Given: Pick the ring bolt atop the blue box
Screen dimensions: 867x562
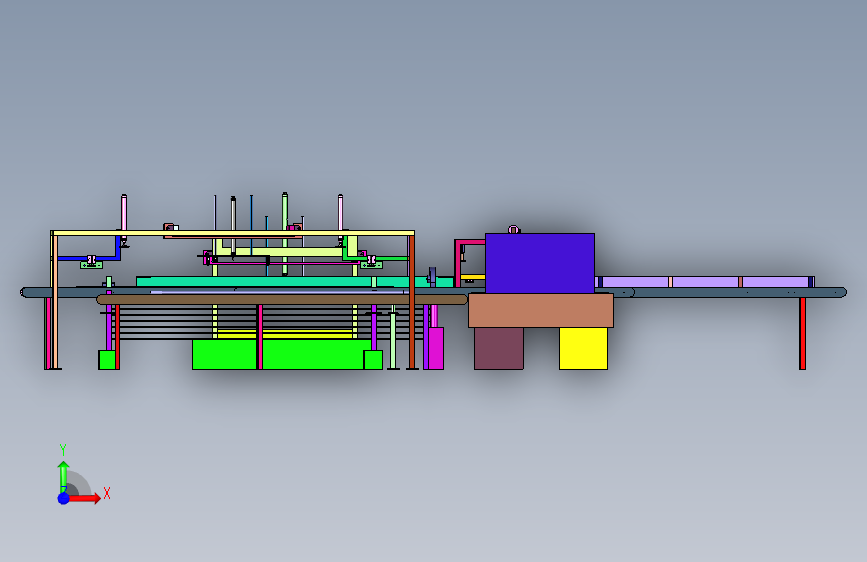Looking at the screenshot, I should pyautogui.click(x=513, y=230).
